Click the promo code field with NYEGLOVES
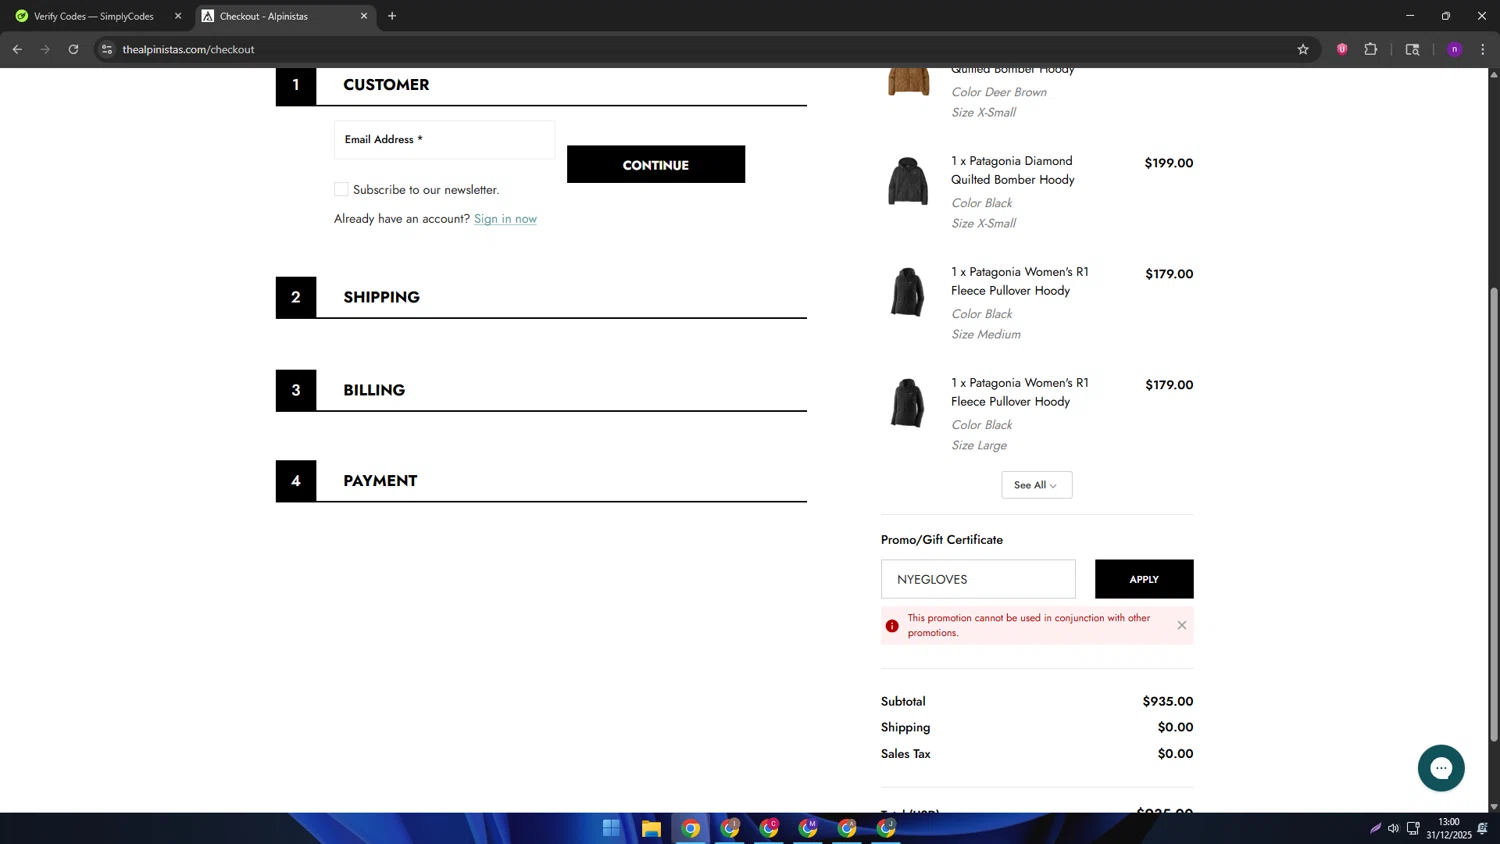Screen dimensions: 1500x844 [978, 579]
